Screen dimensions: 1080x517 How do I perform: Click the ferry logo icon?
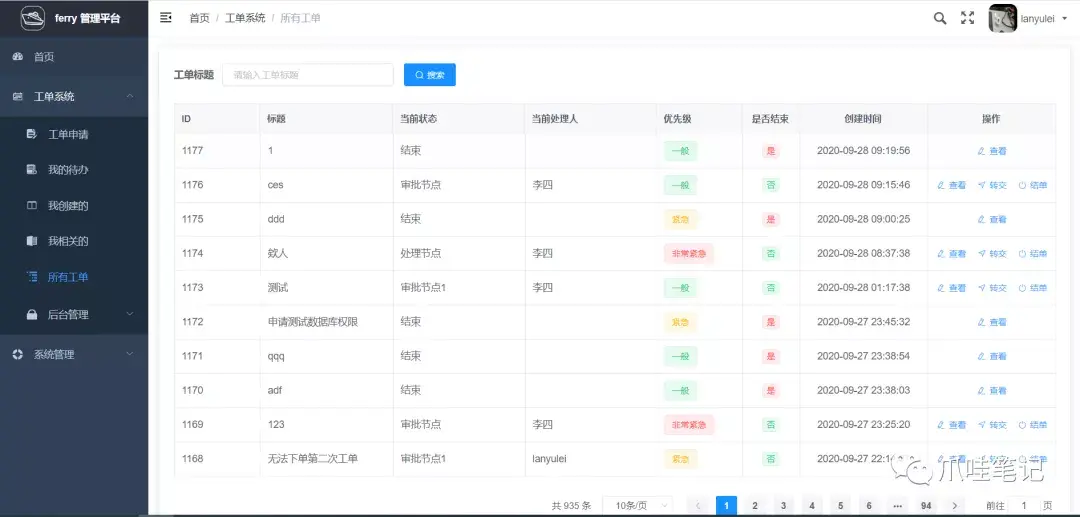(33, 18)
